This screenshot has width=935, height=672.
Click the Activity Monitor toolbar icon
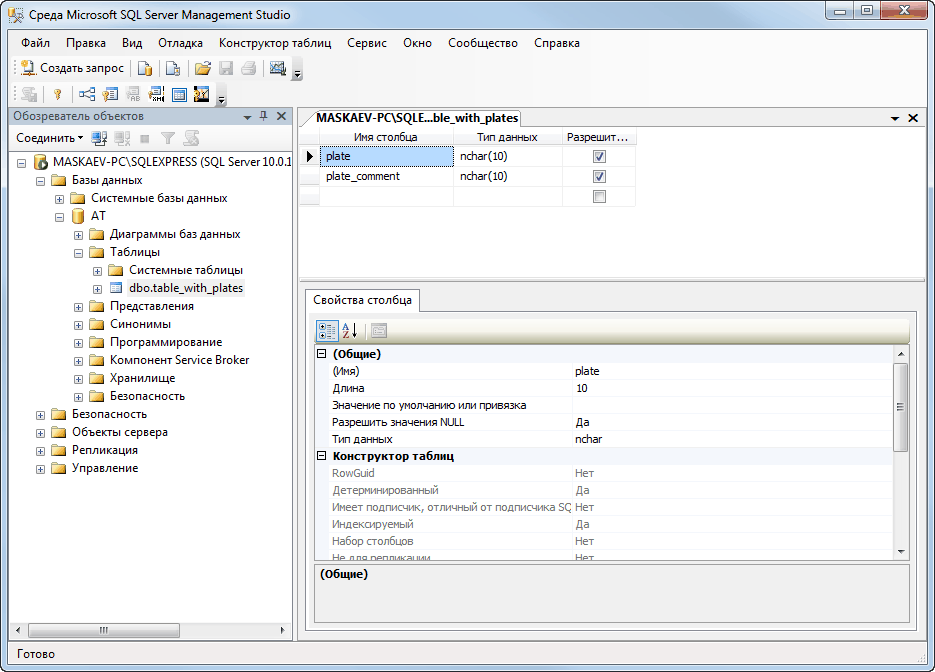[278, 69]
